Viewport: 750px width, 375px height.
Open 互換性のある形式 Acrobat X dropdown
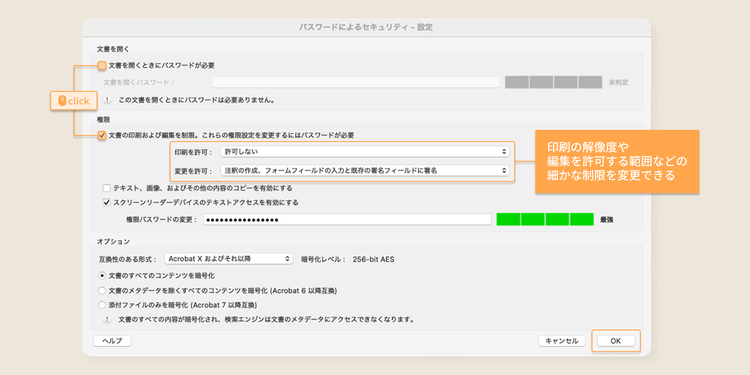coord(228,259)
